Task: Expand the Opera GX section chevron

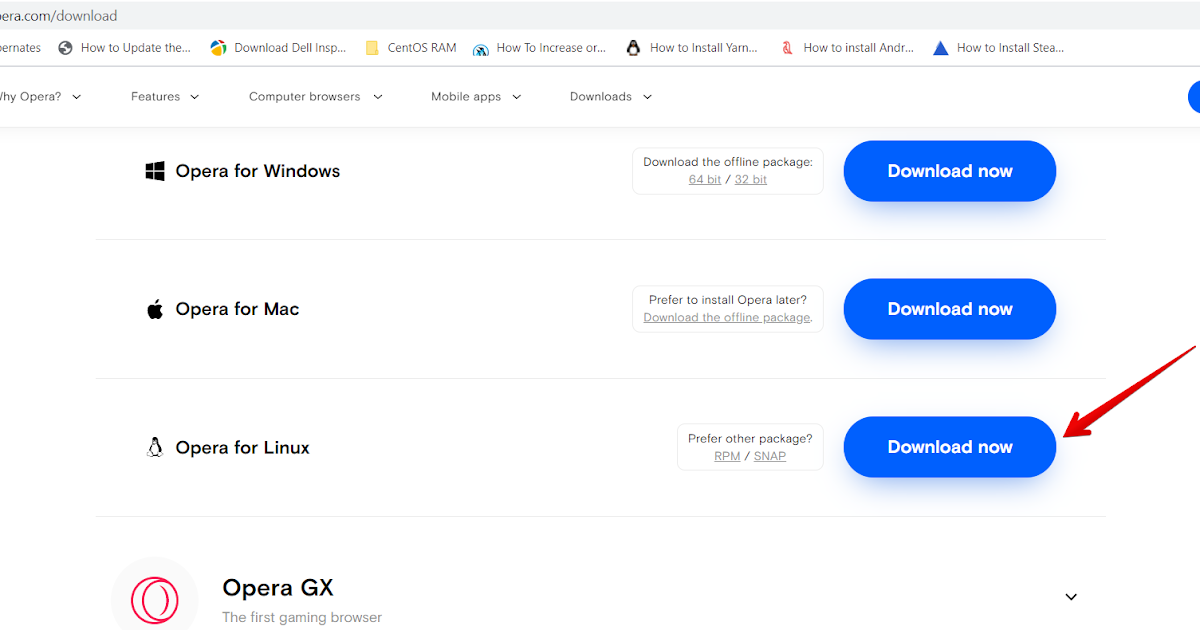Action: point(1071,597)
